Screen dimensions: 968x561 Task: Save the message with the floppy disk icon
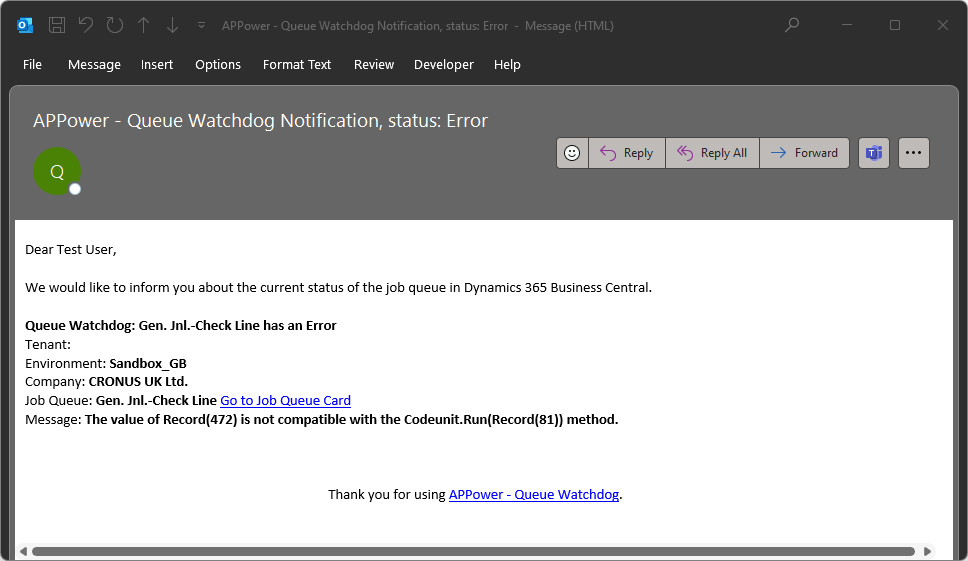(x=57, y=25)
